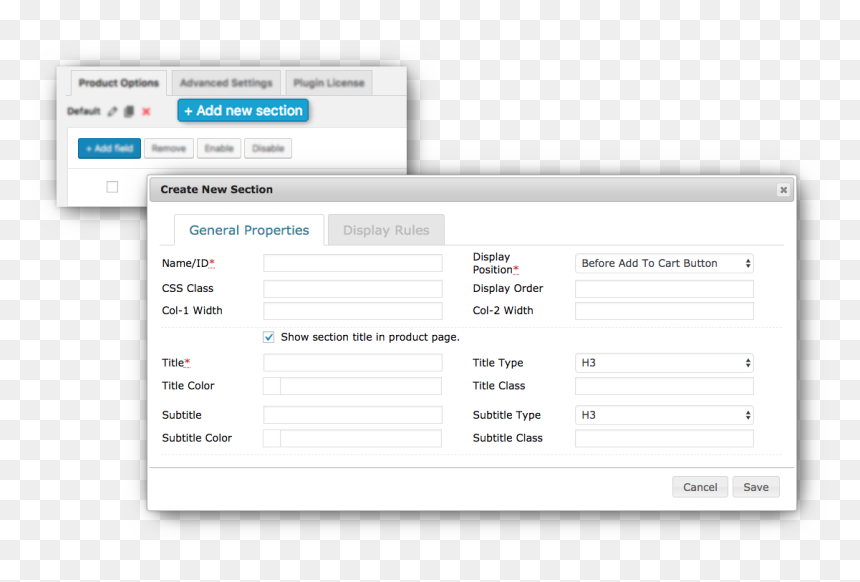
Task: Click the Add field button
Action: [x=109, y=149]
